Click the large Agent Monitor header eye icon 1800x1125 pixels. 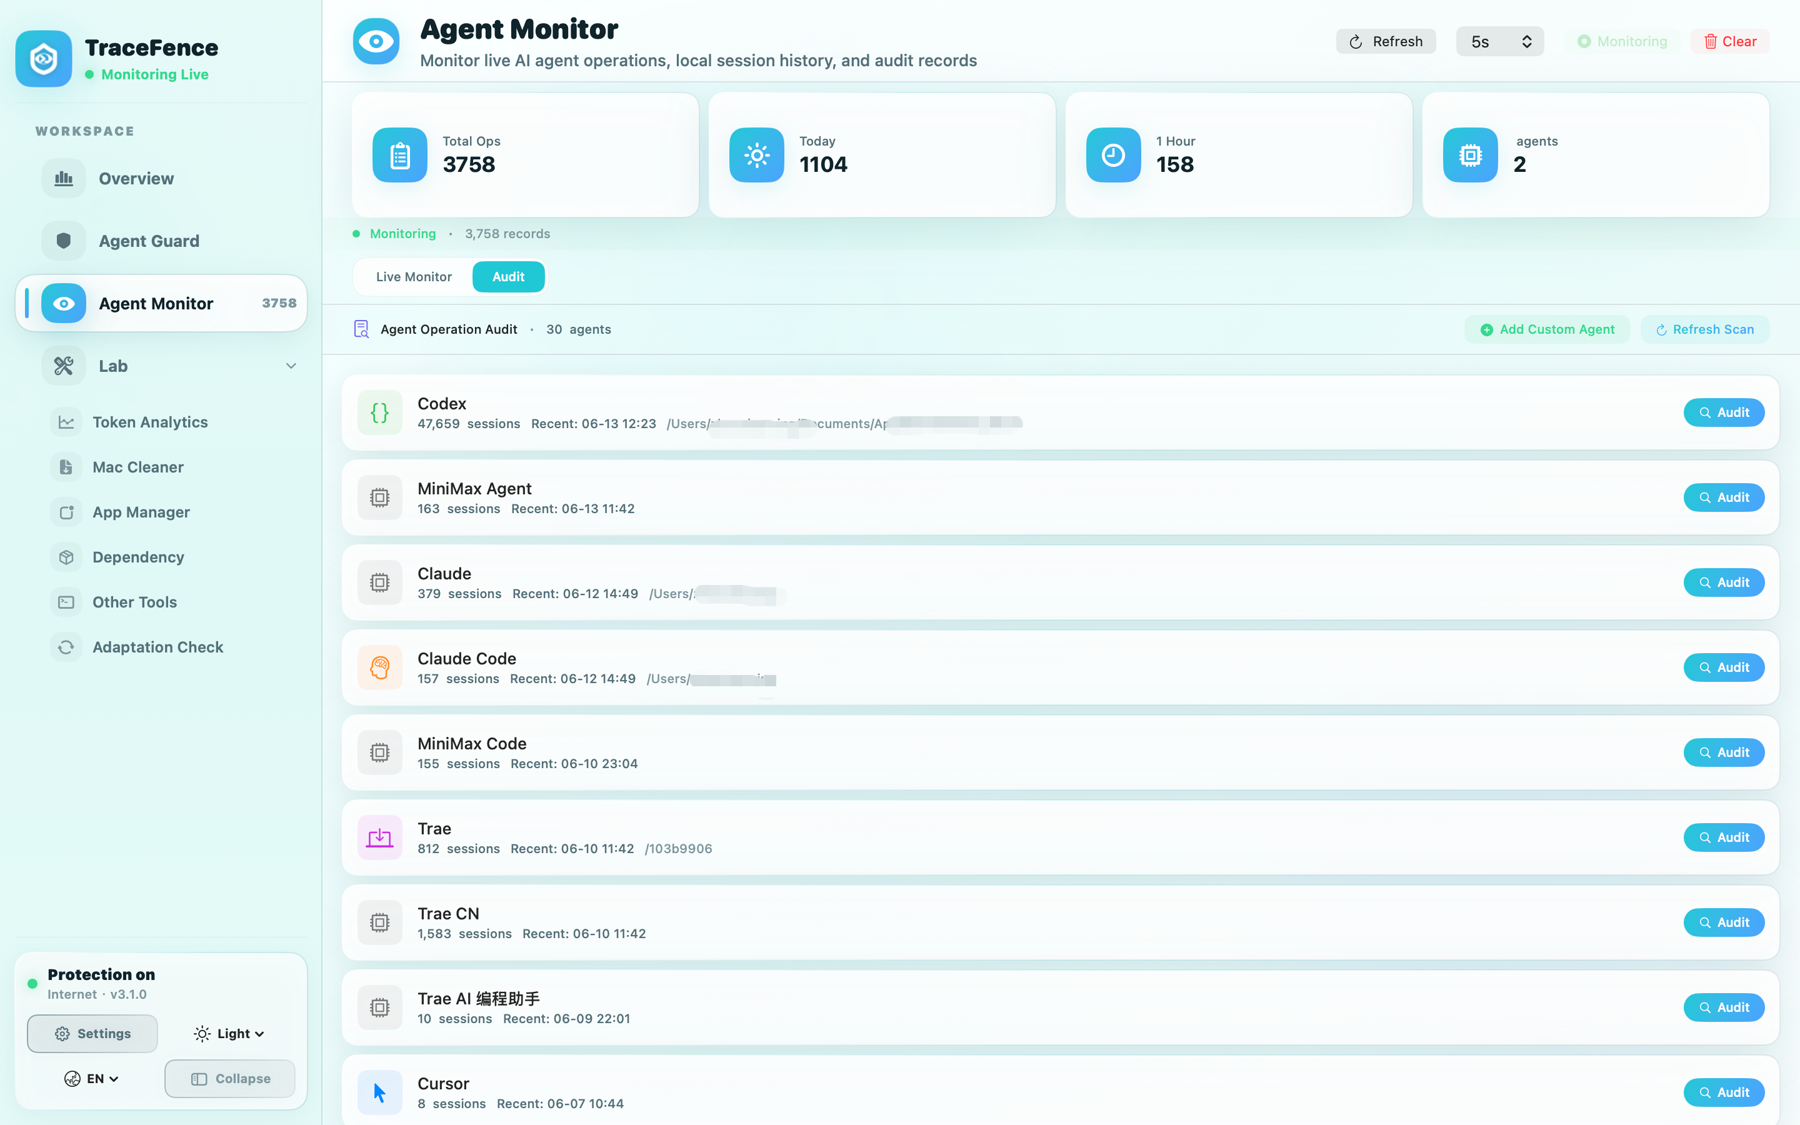376,41
